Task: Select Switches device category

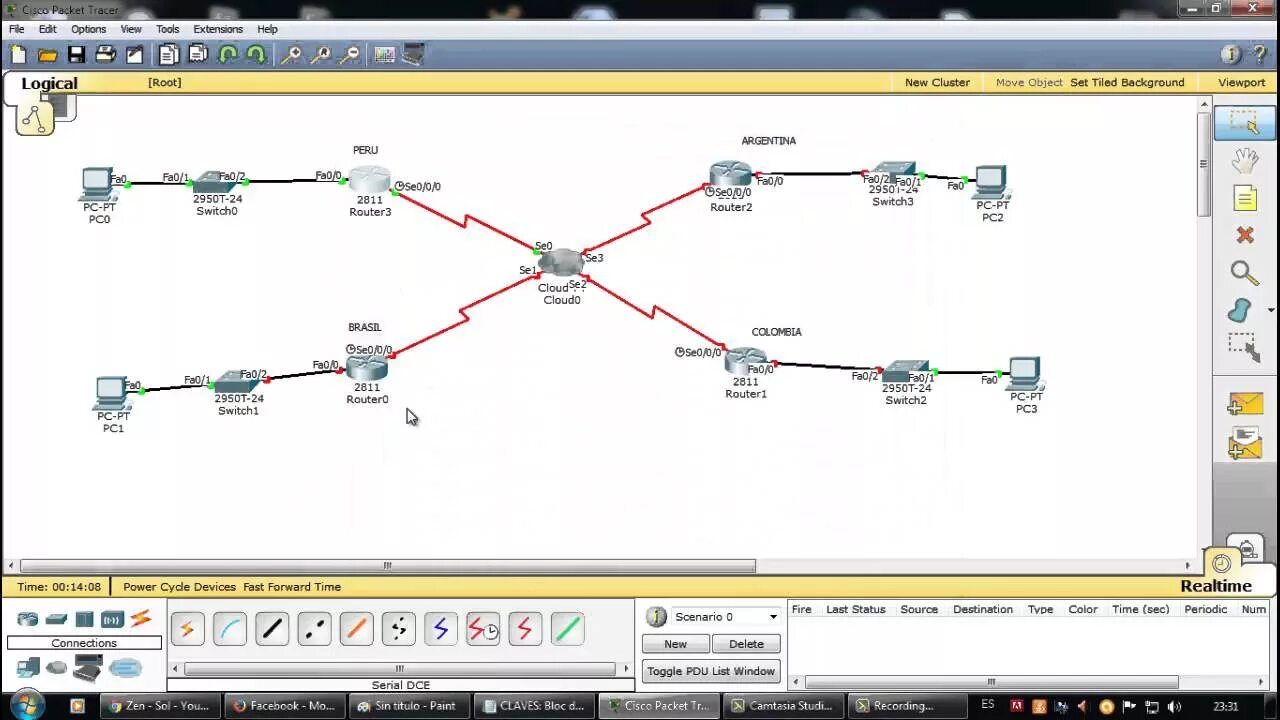Action: [x=56, y=619]
